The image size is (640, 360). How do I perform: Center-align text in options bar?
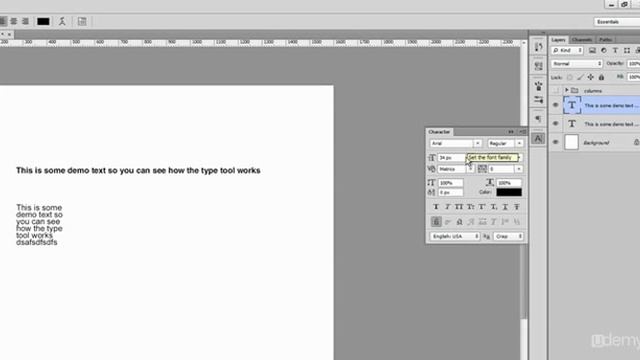click(x=14, y=21)
